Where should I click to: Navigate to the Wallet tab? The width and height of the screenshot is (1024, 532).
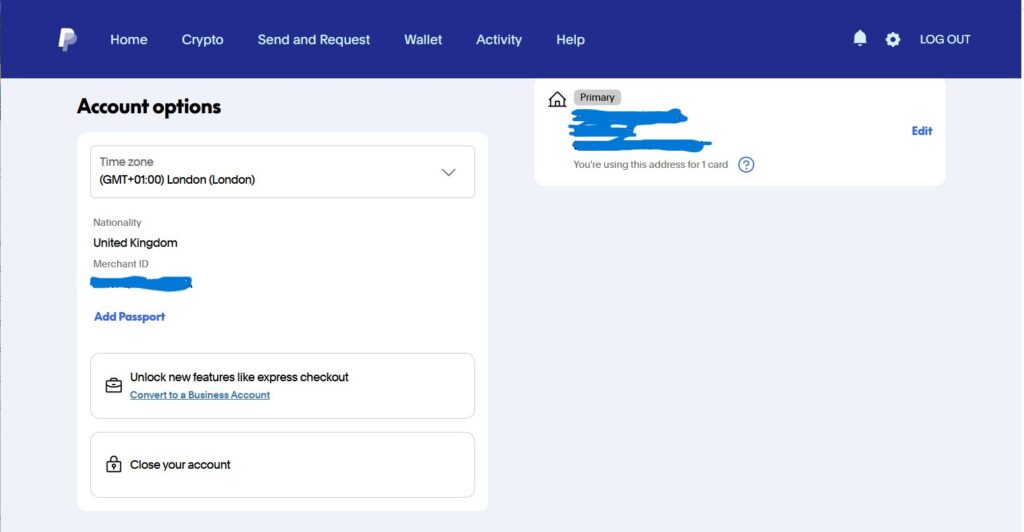(423, 39)
